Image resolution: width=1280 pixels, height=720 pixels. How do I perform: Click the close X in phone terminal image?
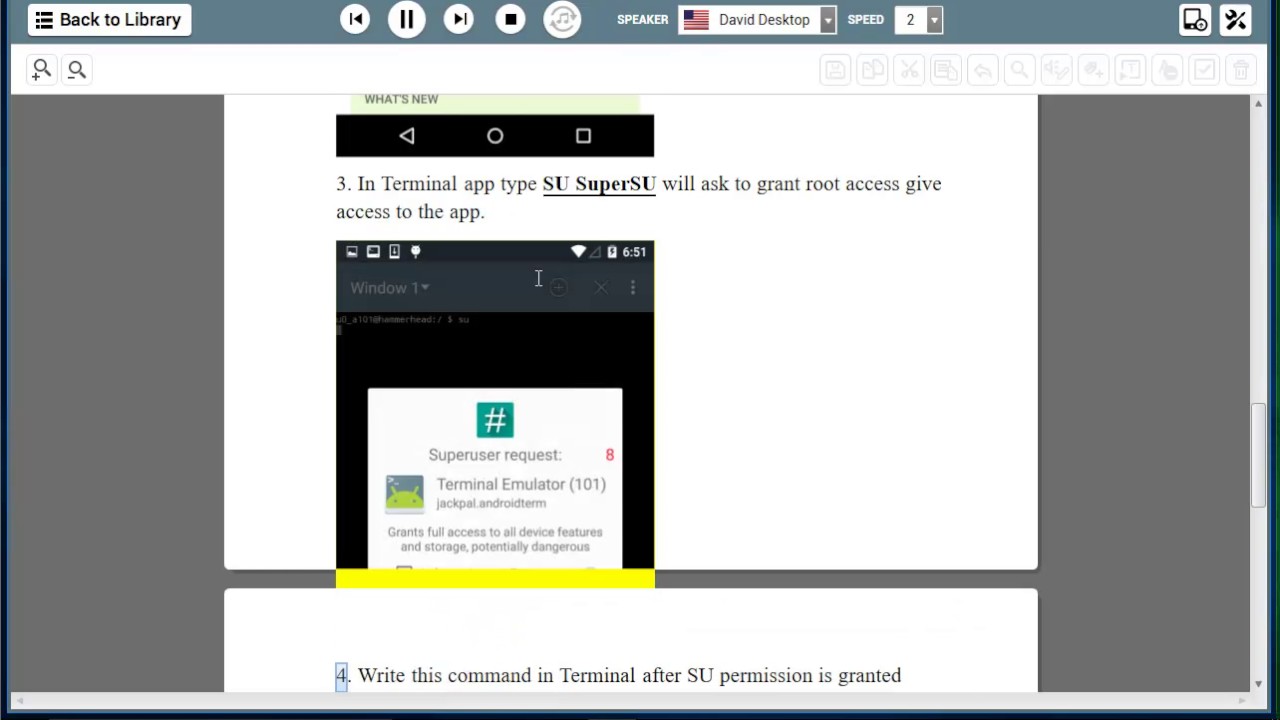pos(601,288)
